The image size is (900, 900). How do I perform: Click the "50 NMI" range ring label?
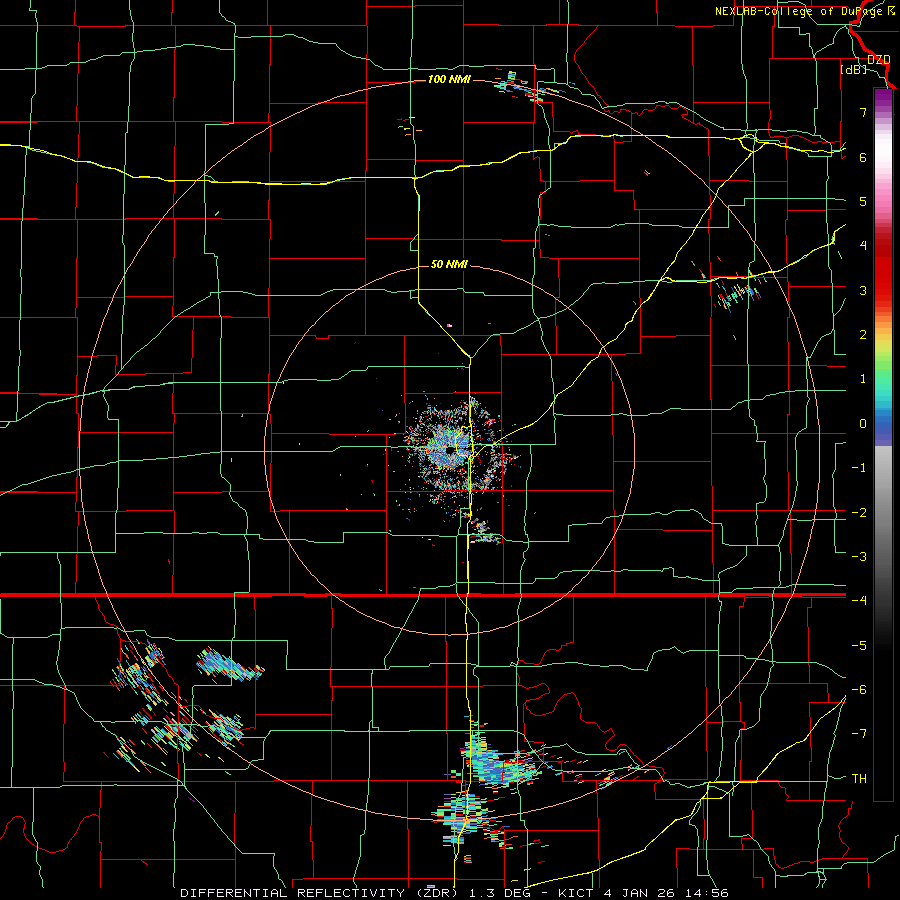click(449, 264)
